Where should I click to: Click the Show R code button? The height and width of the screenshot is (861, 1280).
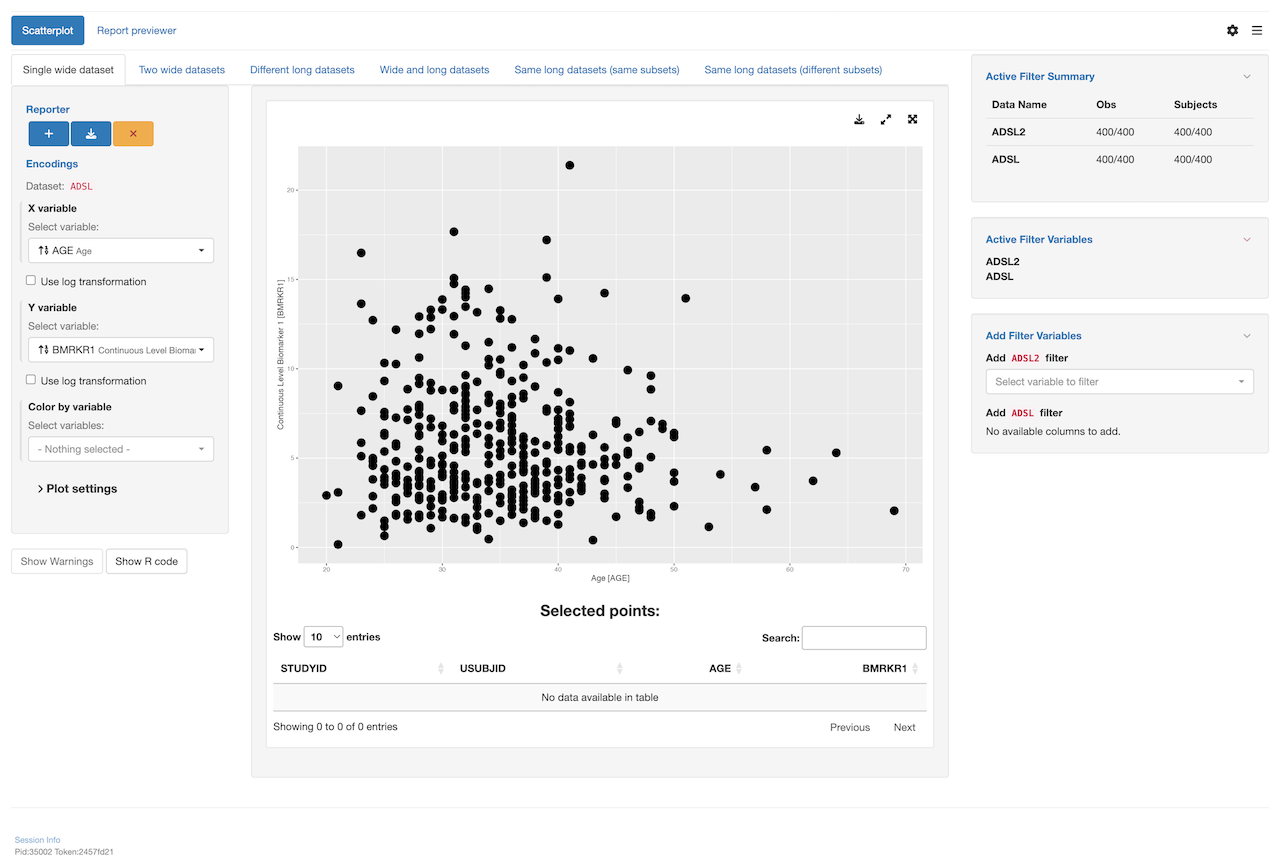146,561
